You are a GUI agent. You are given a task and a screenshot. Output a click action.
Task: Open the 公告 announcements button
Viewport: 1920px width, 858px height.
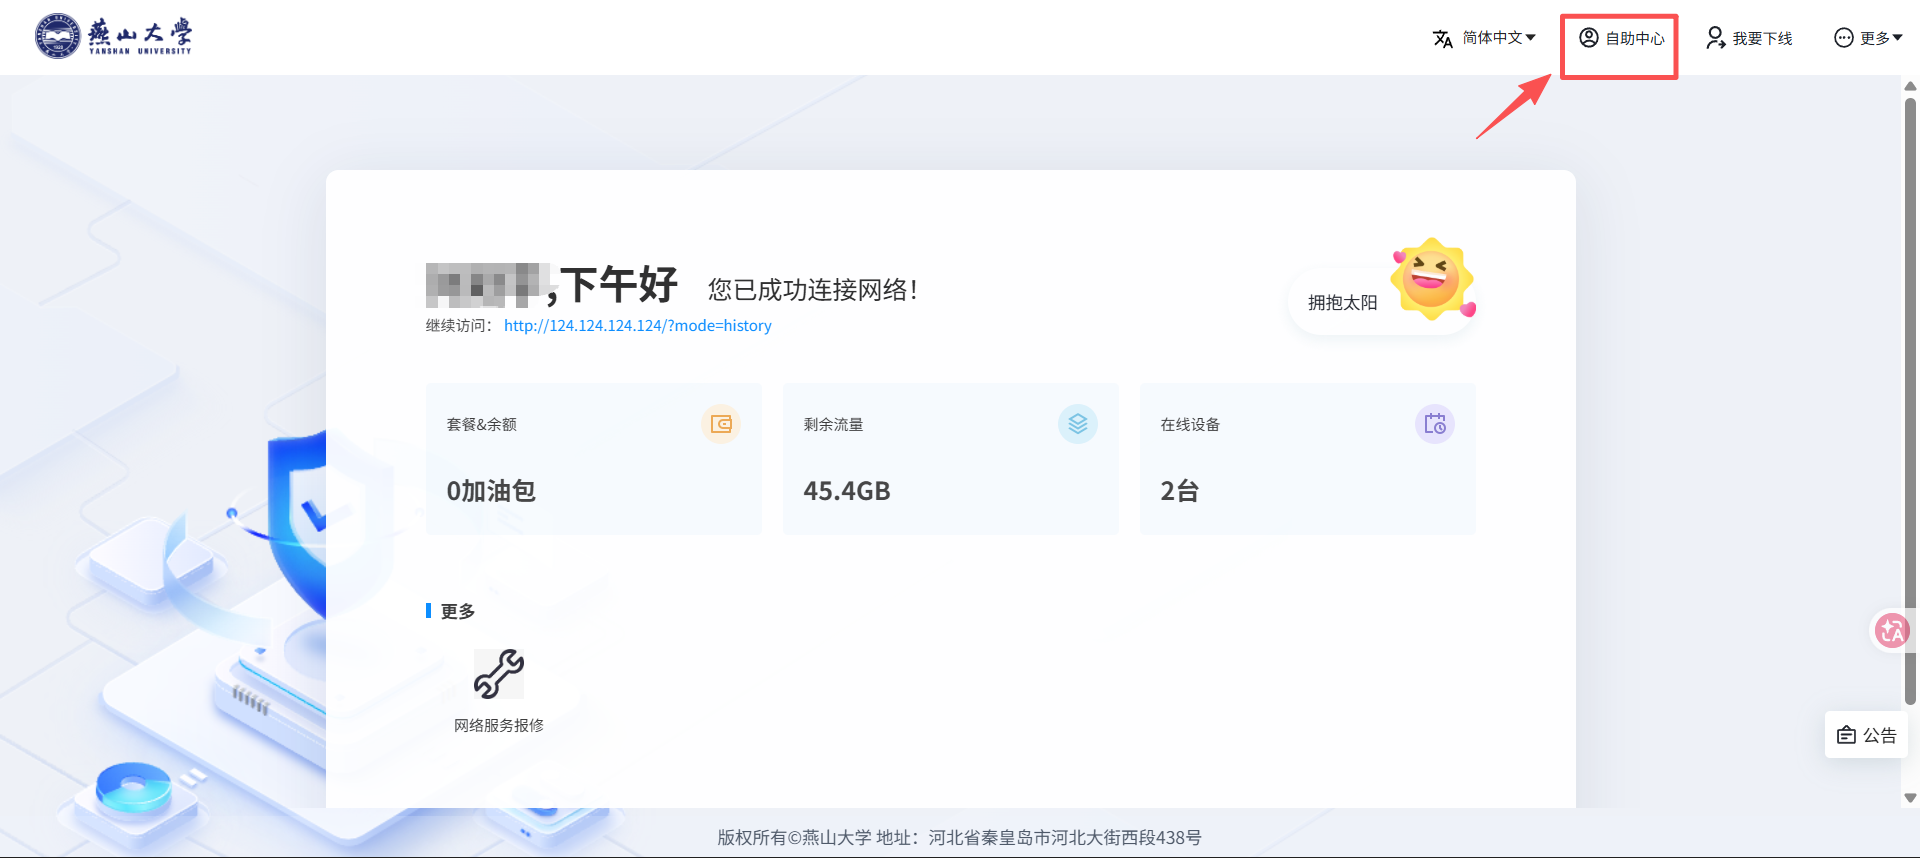[1866, 735]
